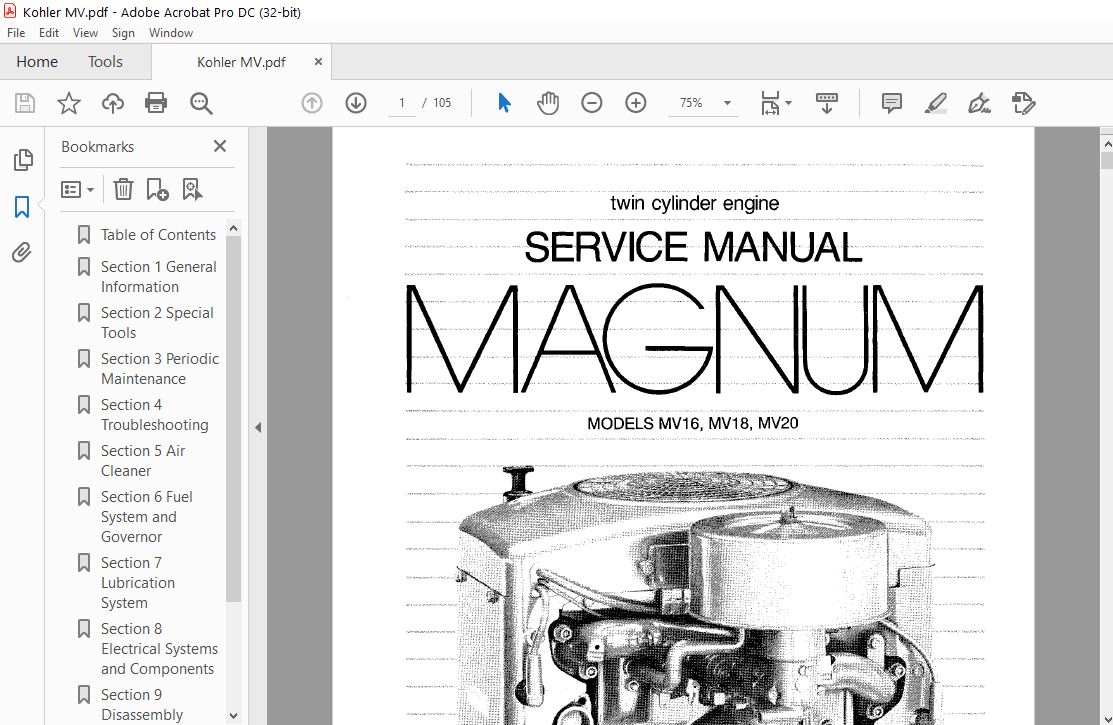This screenshot has height=725, width=1113.
Task: Click the 75% zoom value field
Action: [x=691, y=103]
